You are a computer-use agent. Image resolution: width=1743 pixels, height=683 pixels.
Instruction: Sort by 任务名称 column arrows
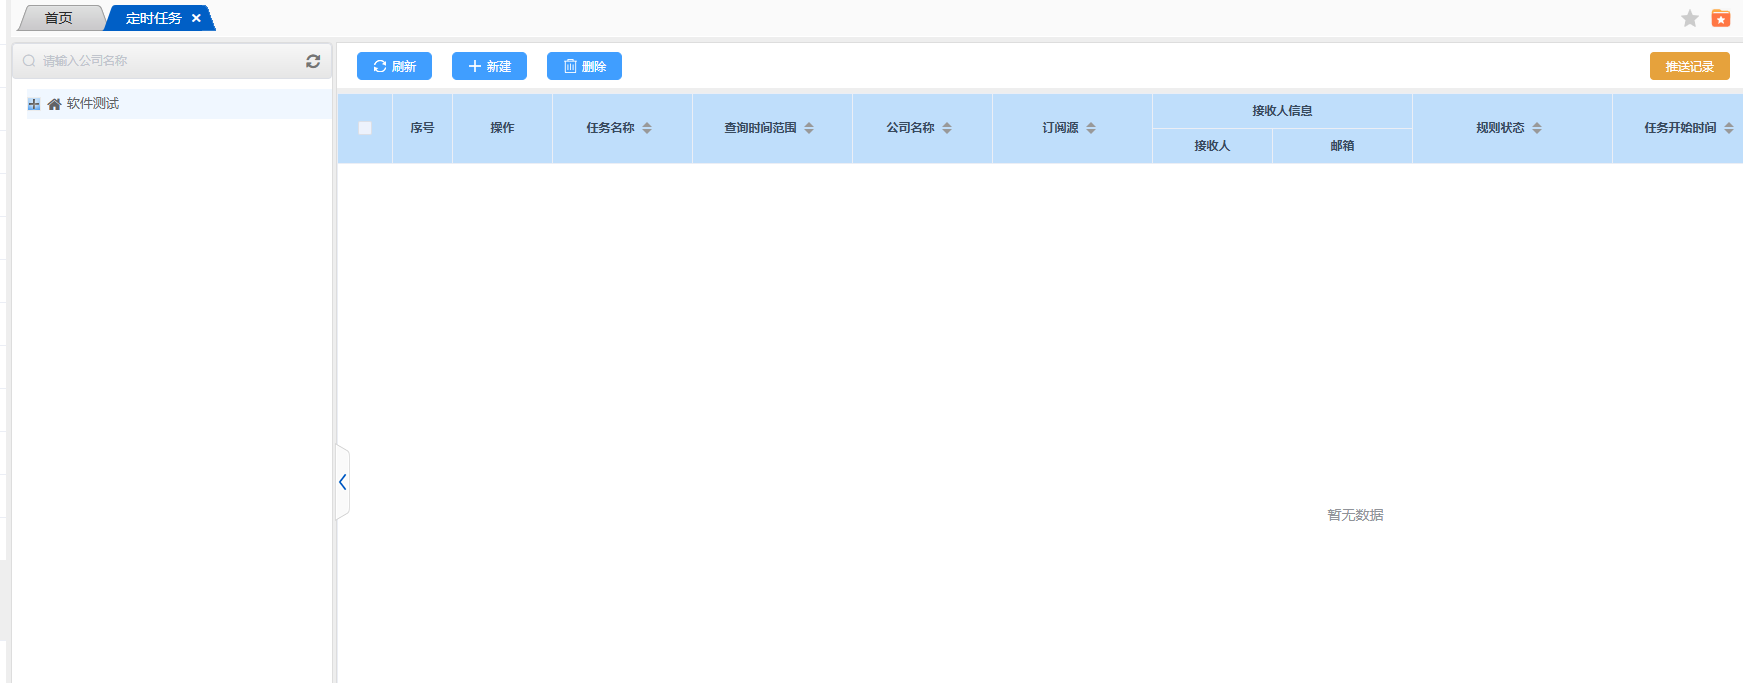[647, 128]
